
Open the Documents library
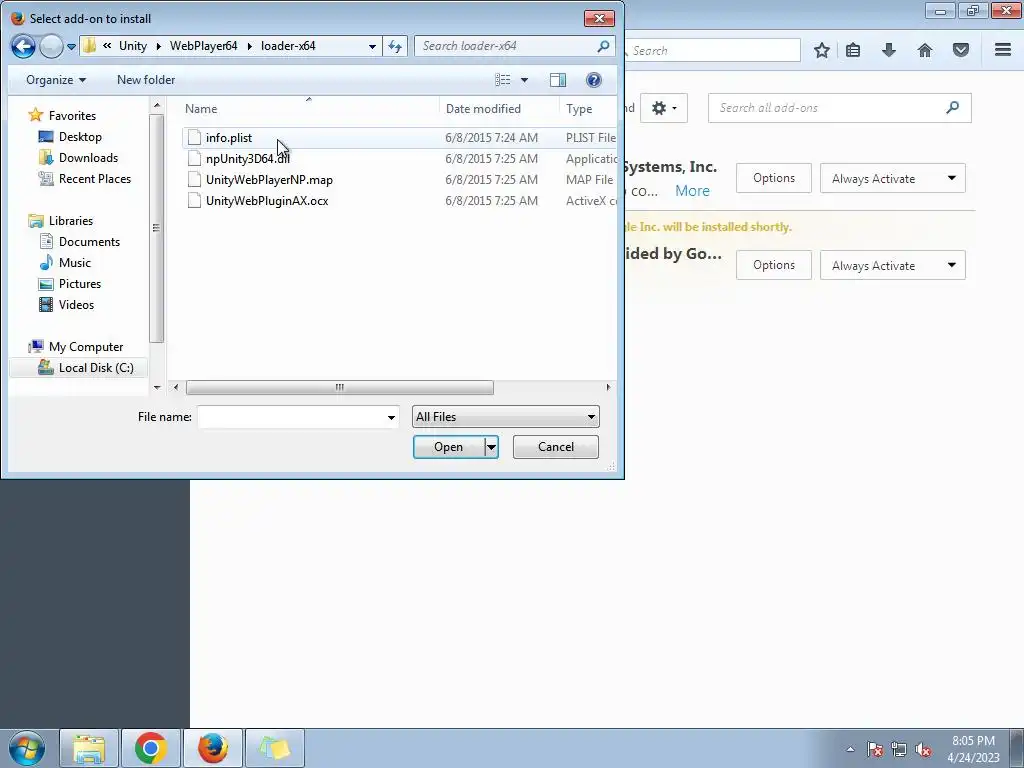click(x=89, y=242)
